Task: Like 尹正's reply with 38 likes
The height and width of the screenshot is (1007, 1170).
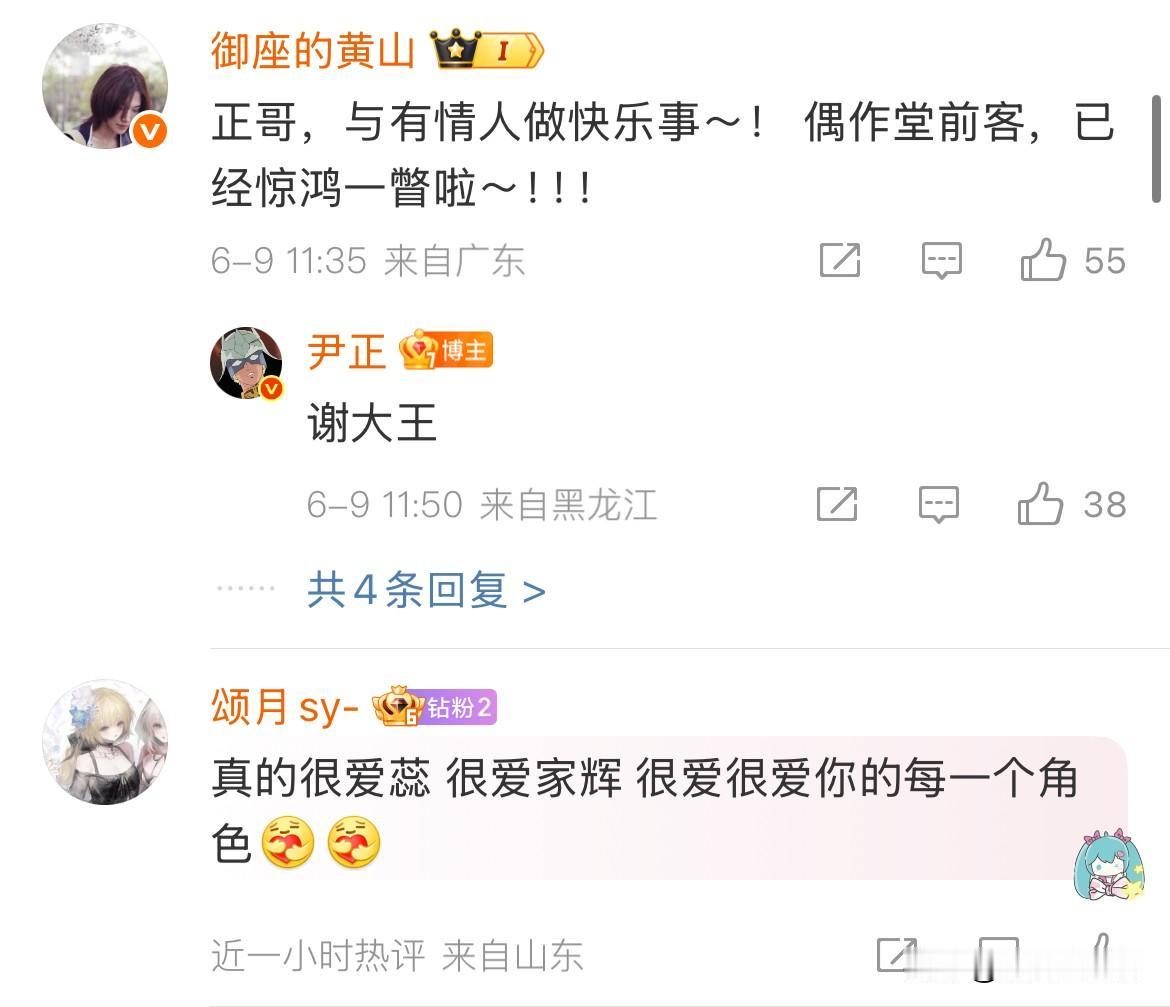Action: (1039, 504)
